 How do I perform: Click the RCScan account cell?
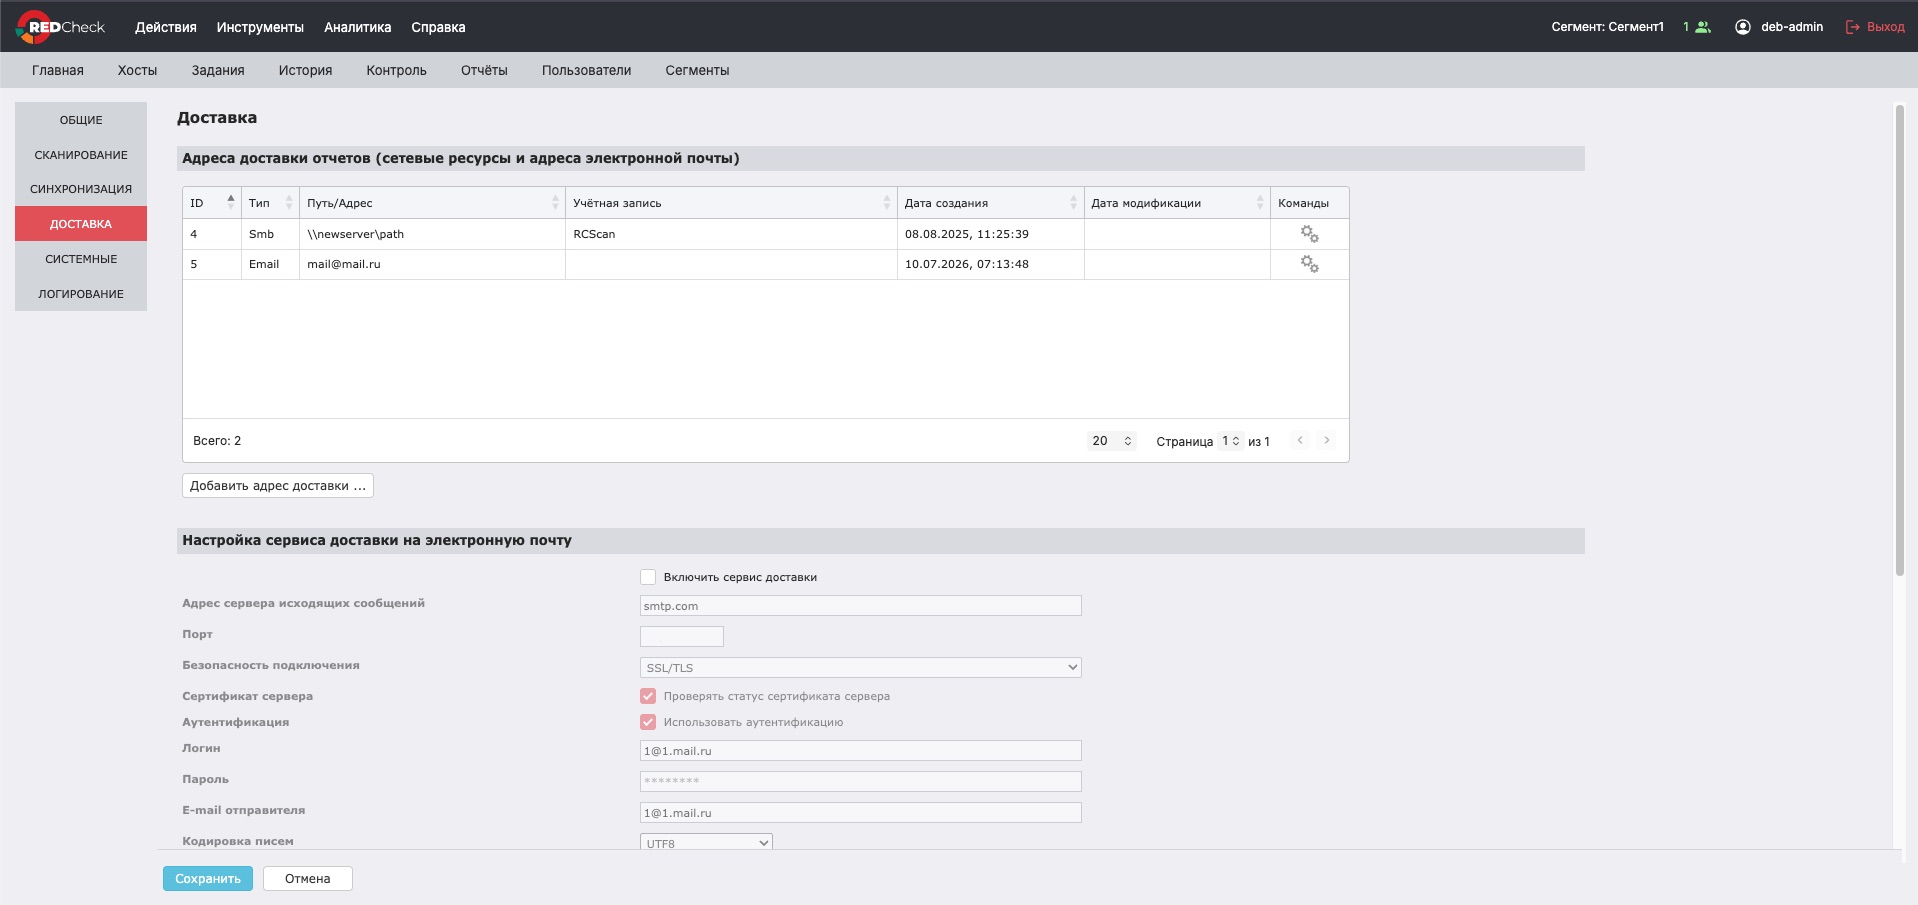pyautogui.click(x=731, y=234)
